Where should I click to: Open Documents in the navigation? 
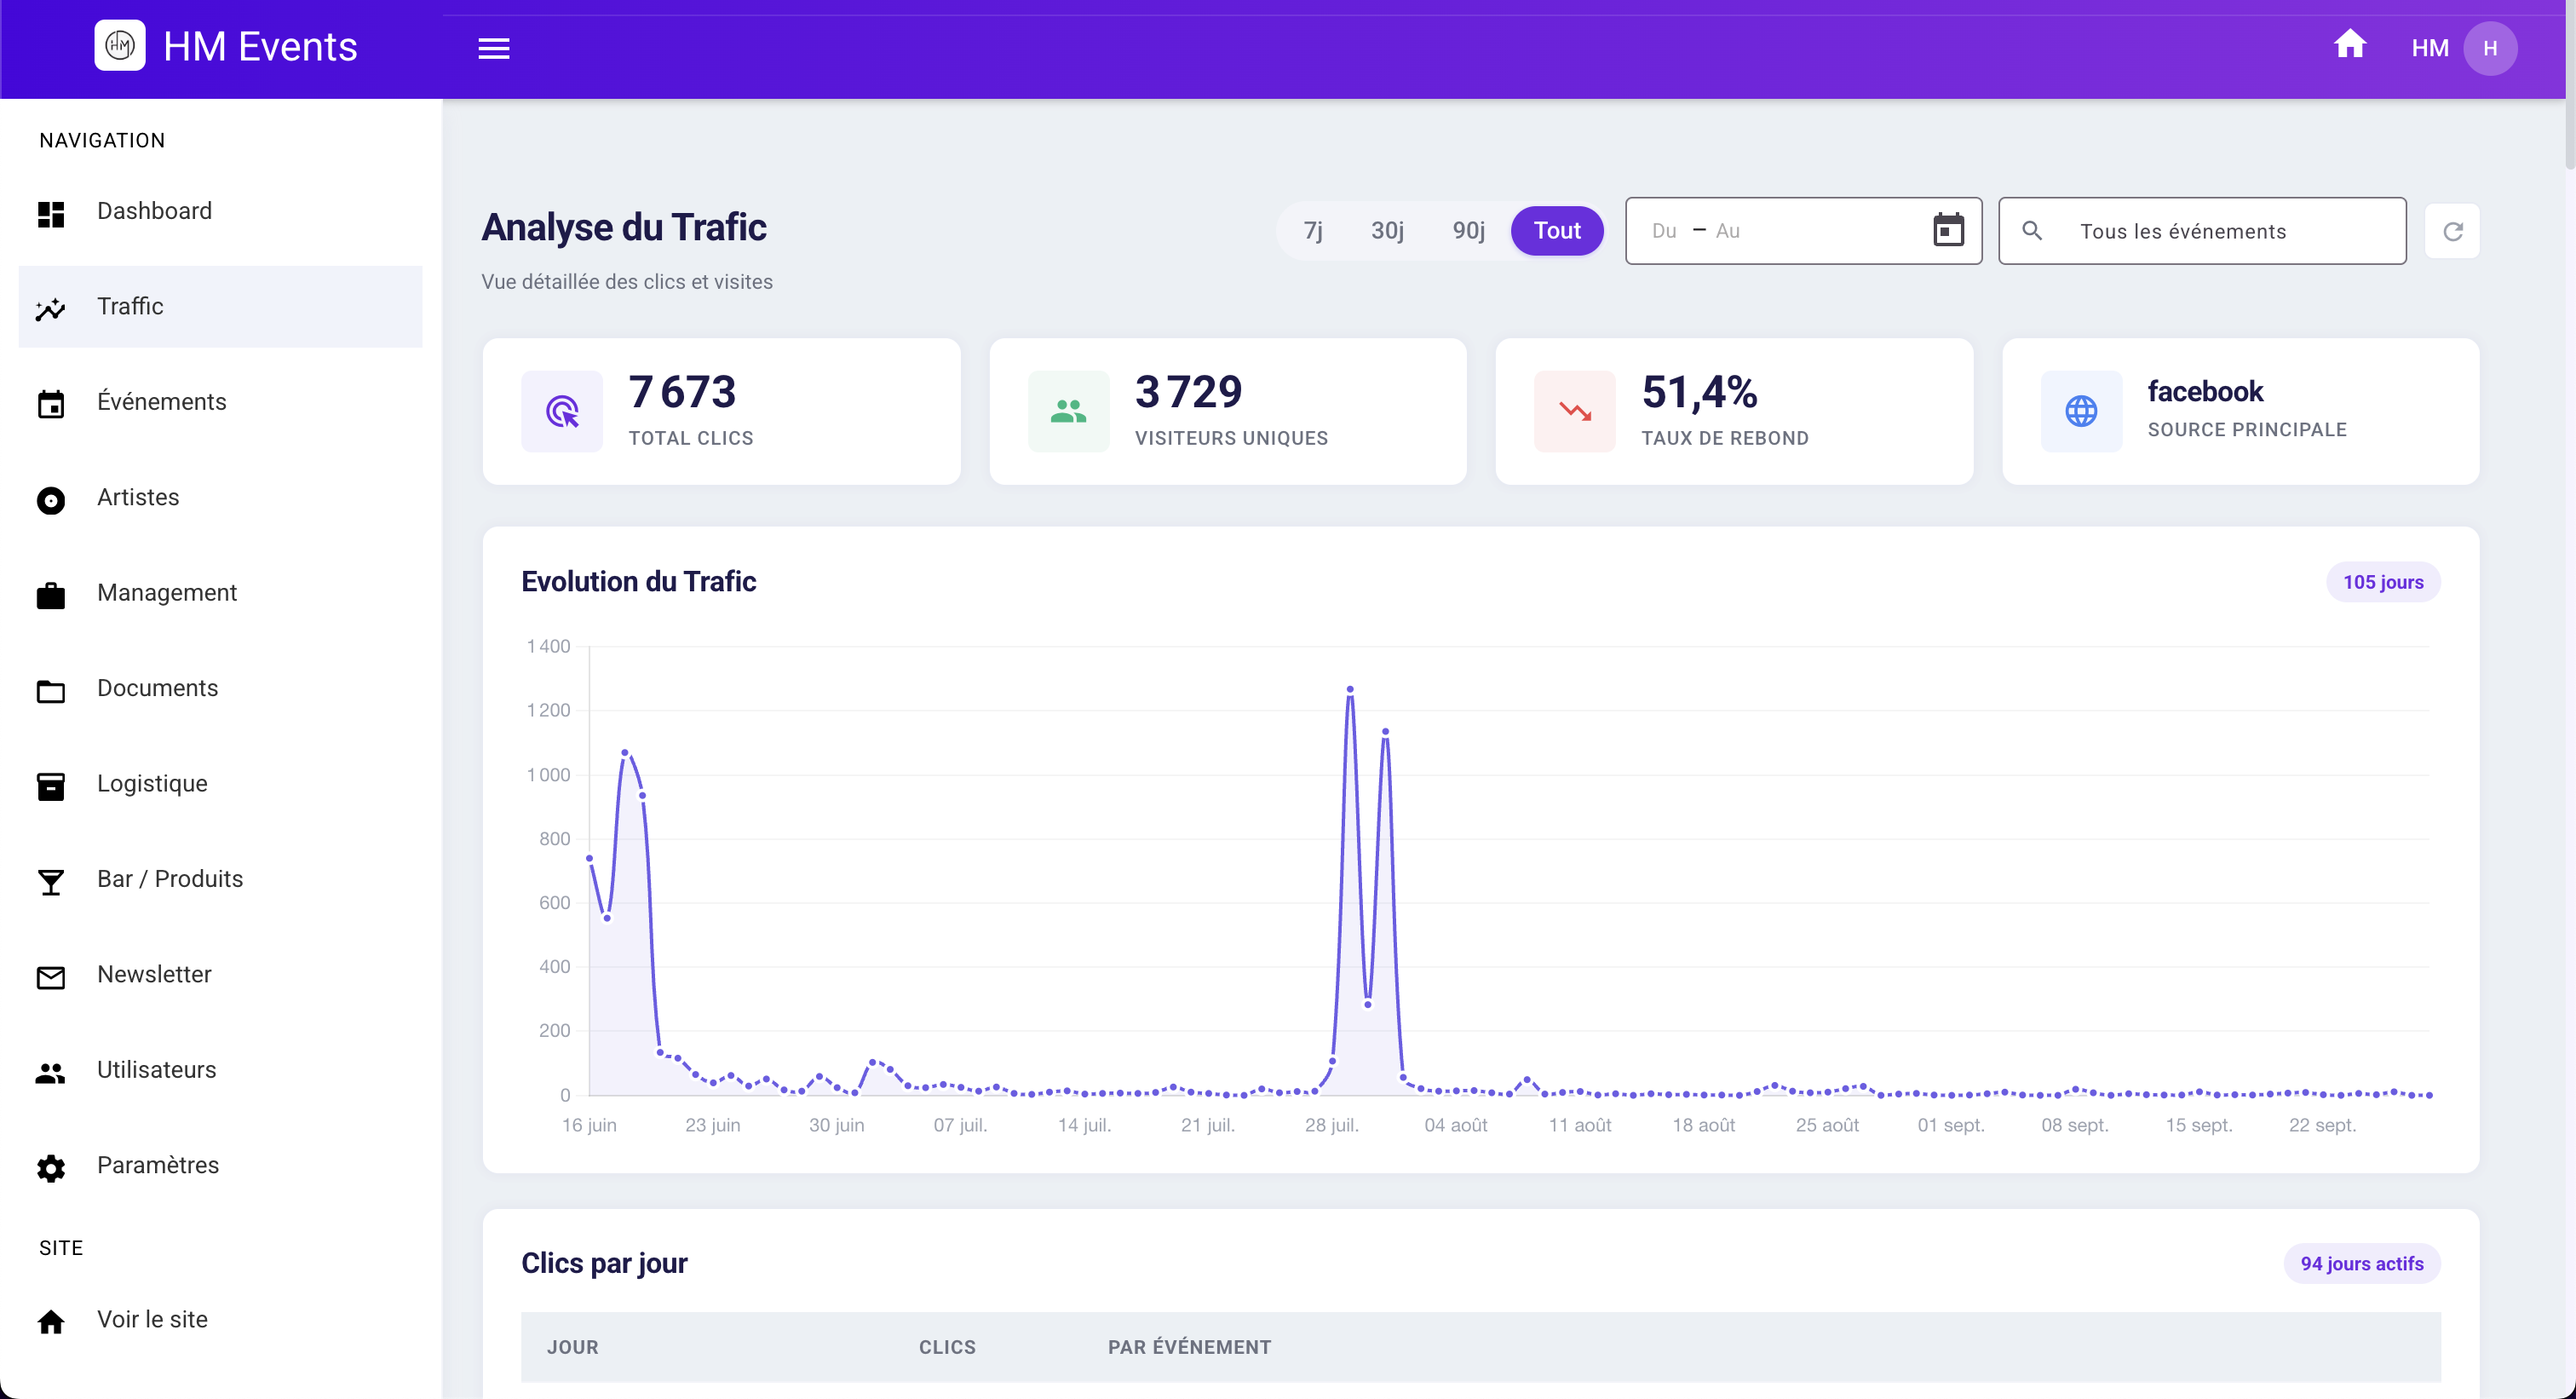point(220,689)
